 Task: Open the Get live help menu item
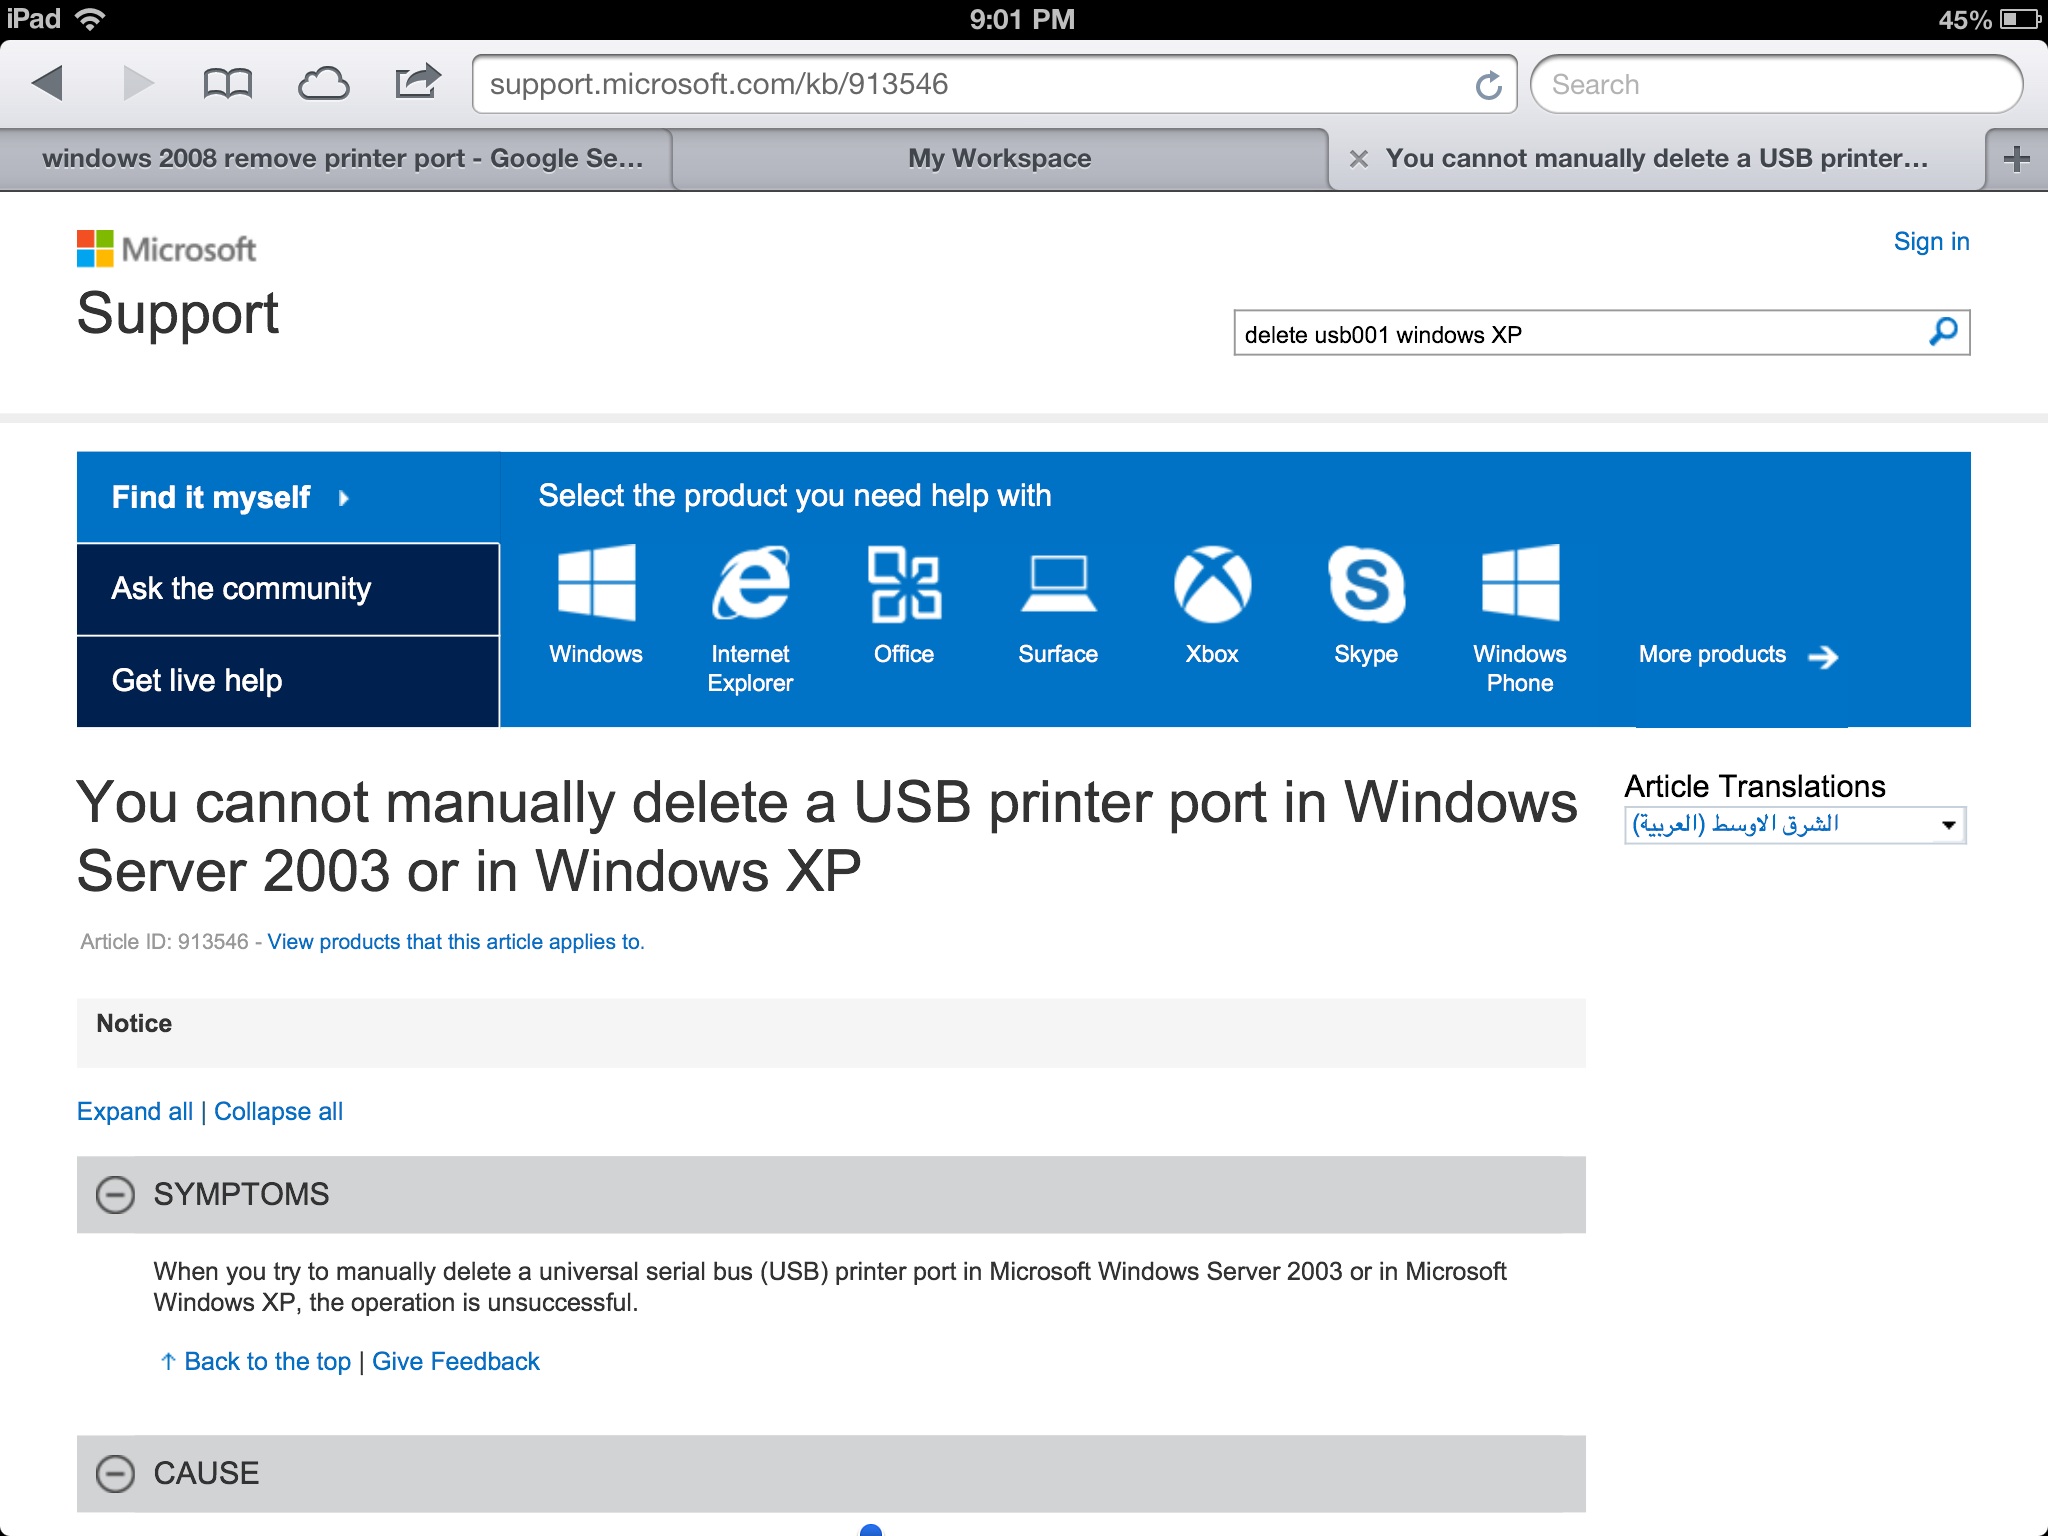[288, 681]
